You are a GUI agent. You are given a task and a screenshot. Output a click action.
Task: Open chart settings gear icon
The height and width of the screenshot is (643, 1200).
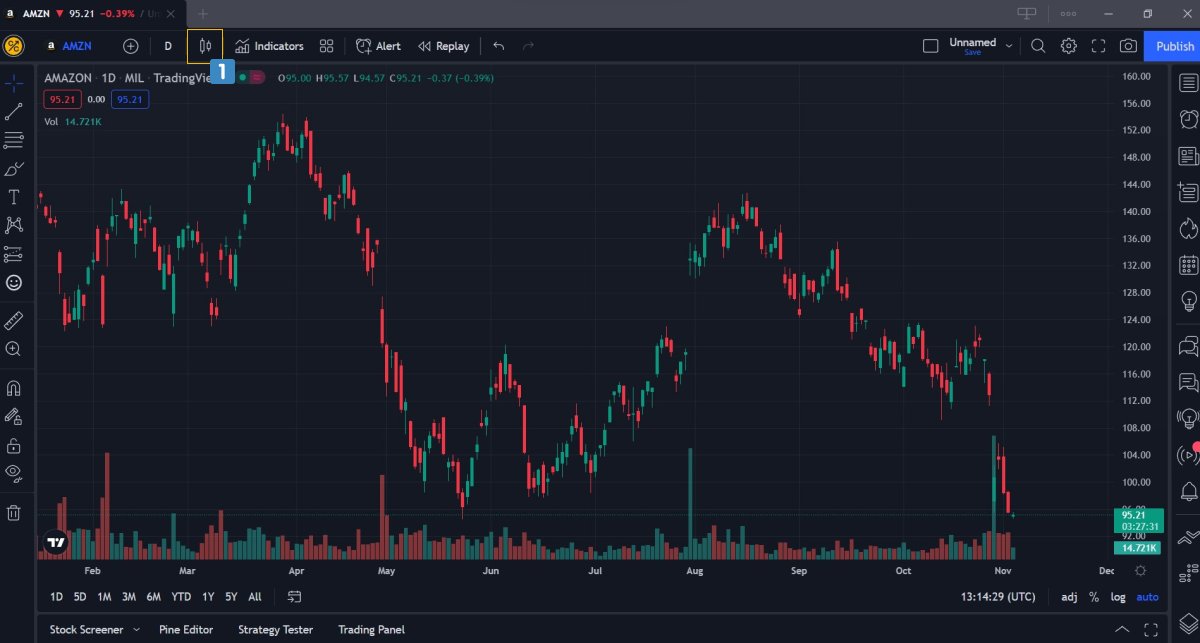1068,46
